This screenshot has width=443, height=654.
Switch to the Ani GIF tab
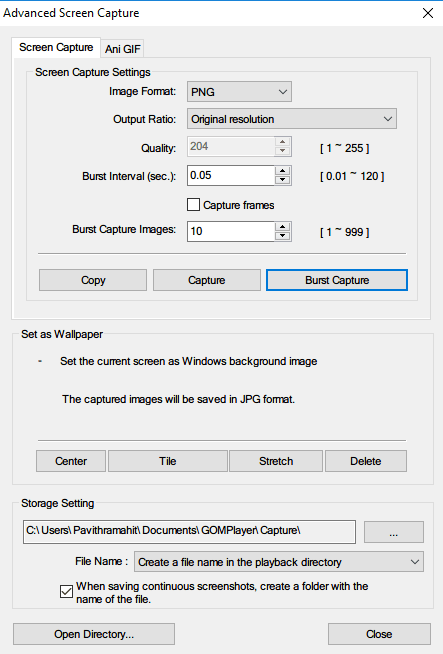pyautogui.click(x=123, y=49)
